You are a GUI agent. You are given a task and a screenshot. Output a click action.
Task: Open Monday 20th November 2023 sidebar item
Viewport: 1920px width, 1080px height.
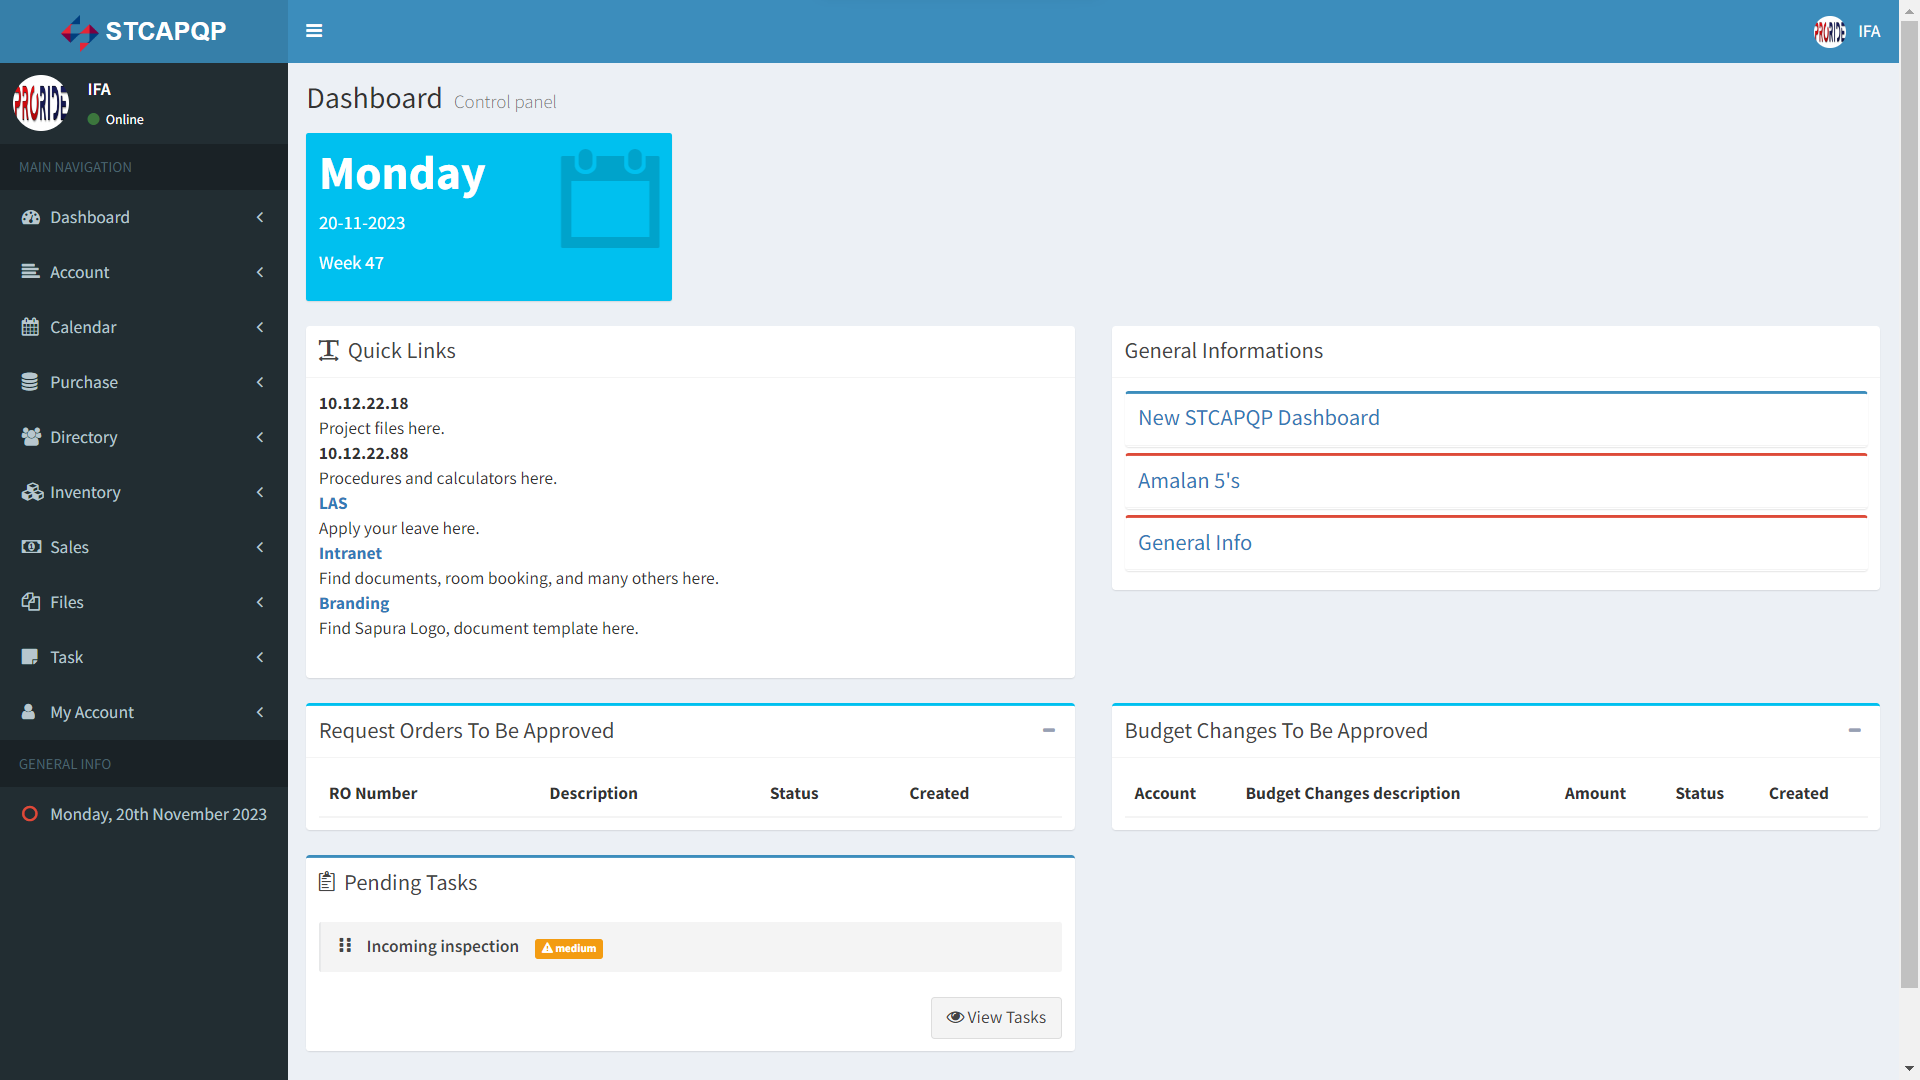click(158, 814)
